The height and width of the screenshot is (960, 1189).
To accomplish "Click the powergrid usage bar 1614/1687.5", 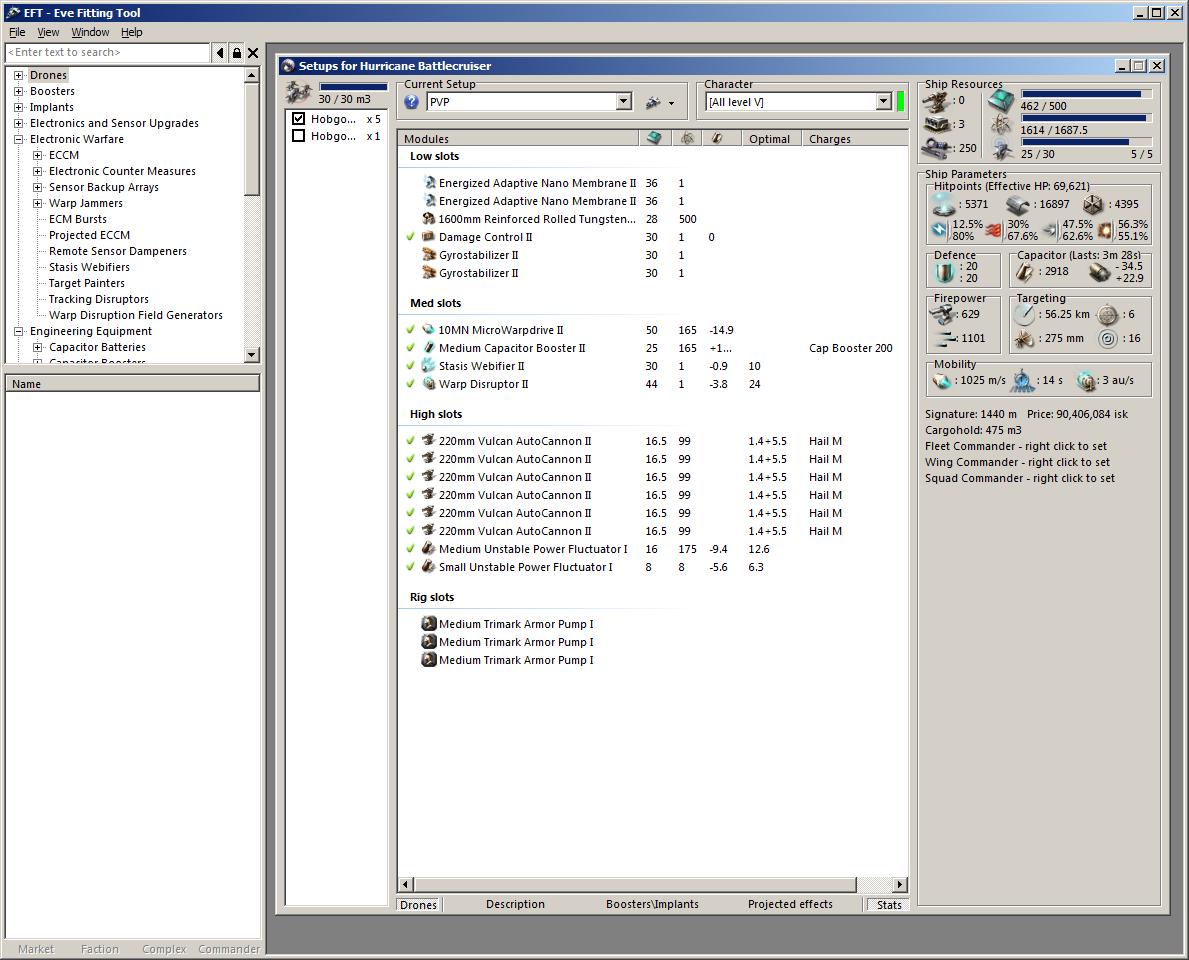I will tap(1086, 118).
